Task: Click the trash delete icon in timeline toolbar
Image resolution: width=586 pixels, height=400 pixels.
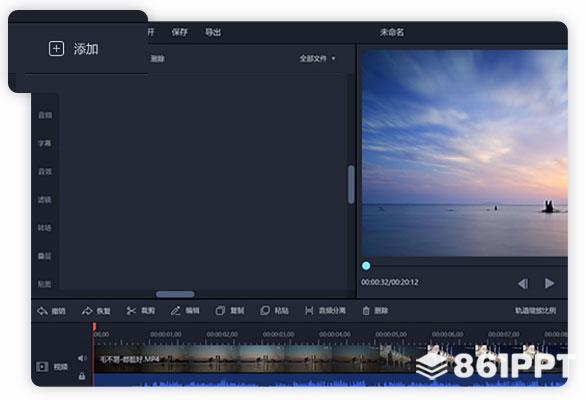Action: 366,311
